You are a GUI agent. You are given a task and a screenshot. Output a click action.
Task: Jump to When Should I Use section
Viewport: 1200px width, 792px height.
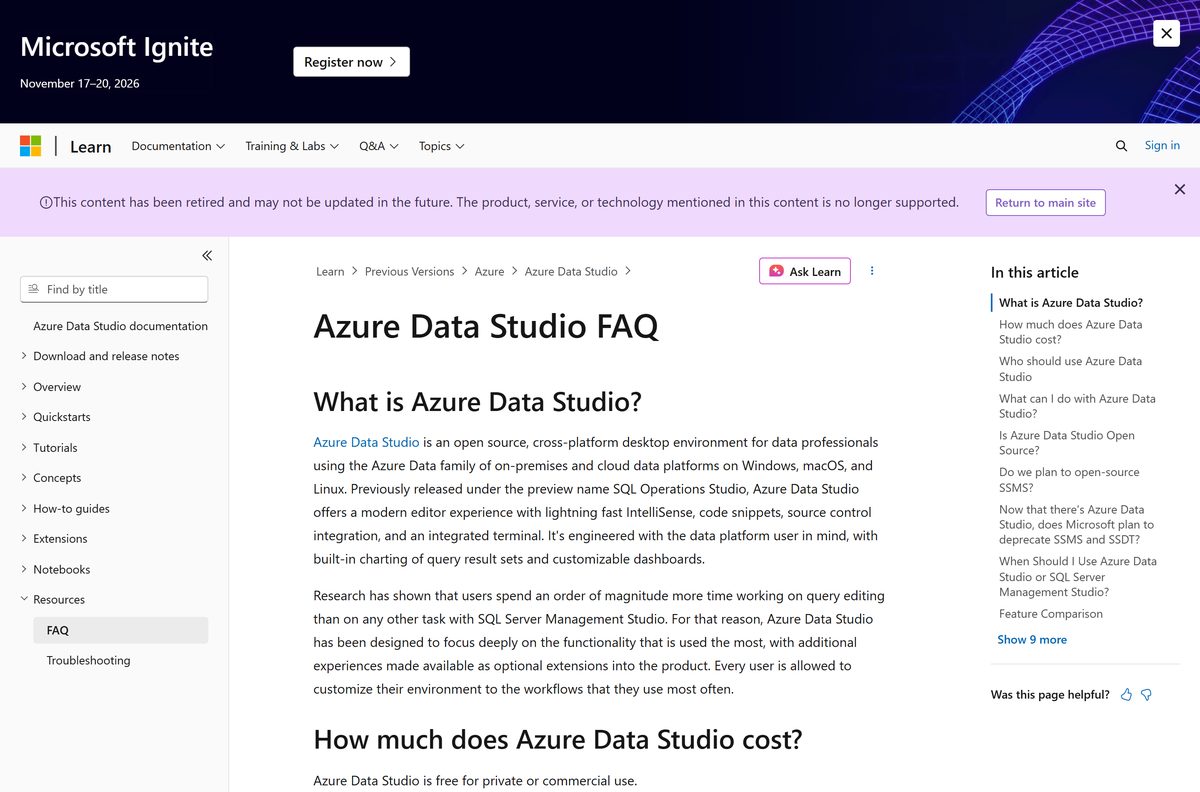1078,577
